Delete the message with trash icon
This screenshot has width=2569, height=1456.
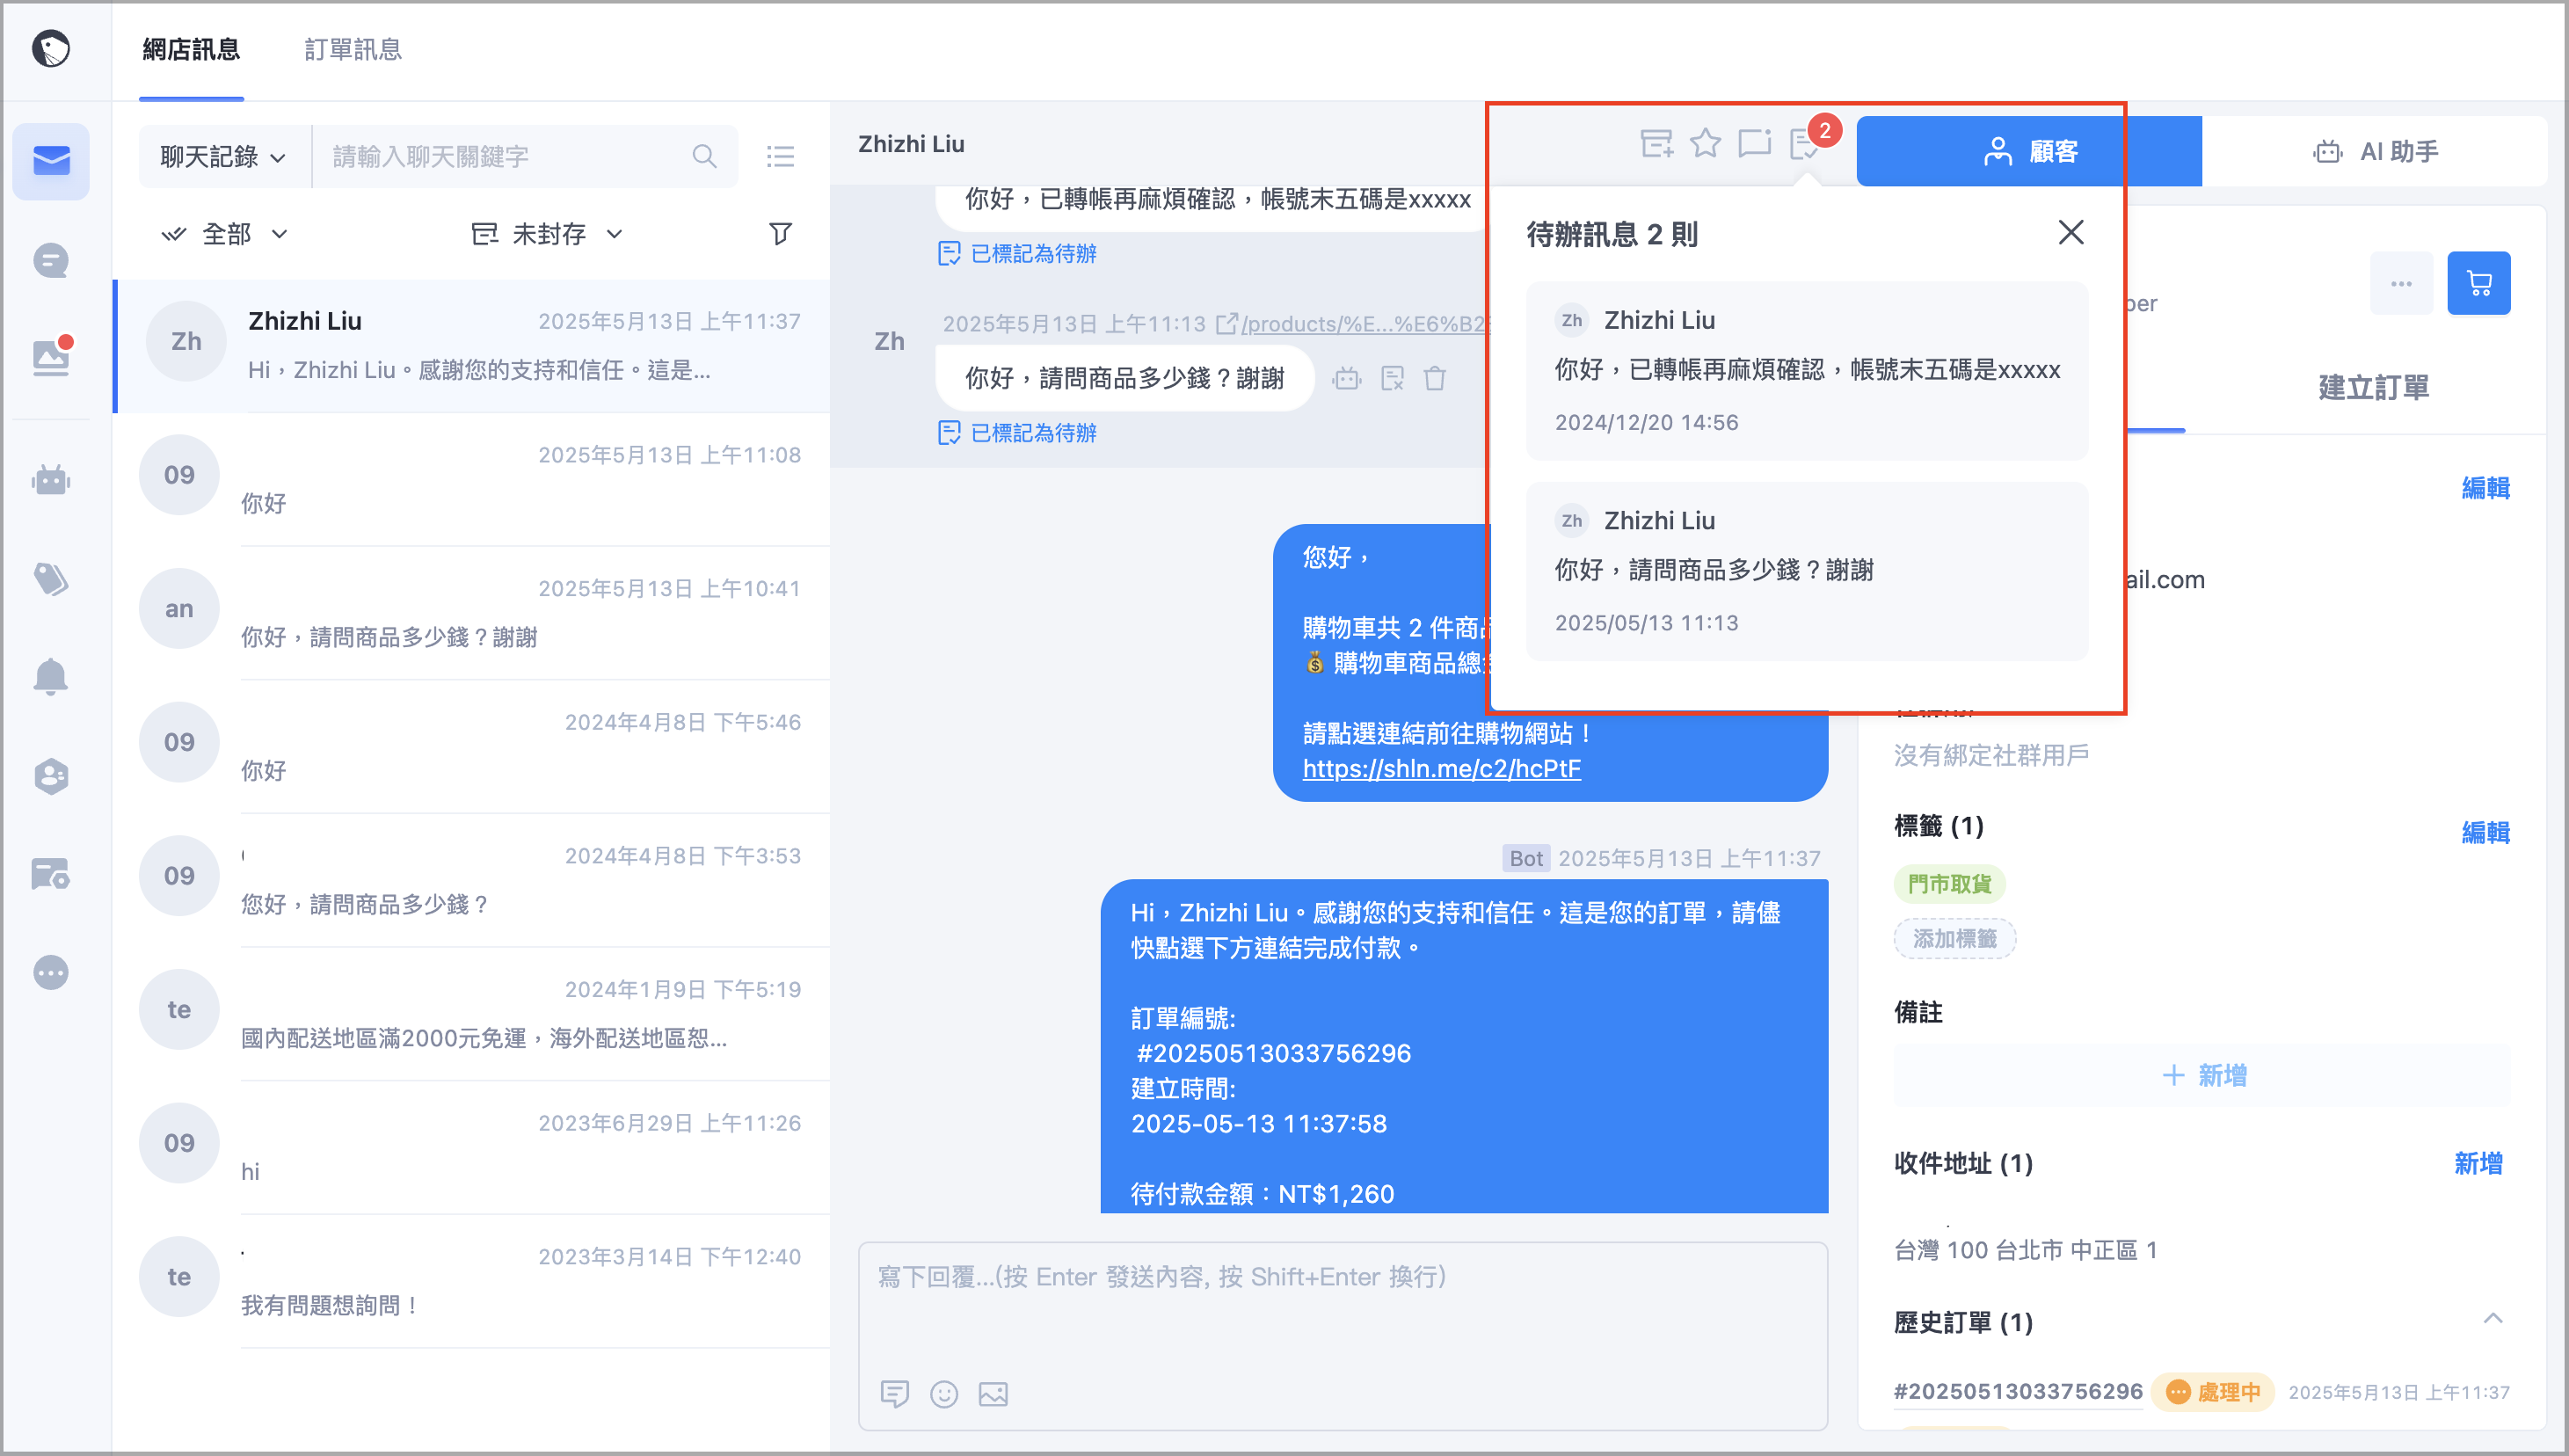point(1435,378)
